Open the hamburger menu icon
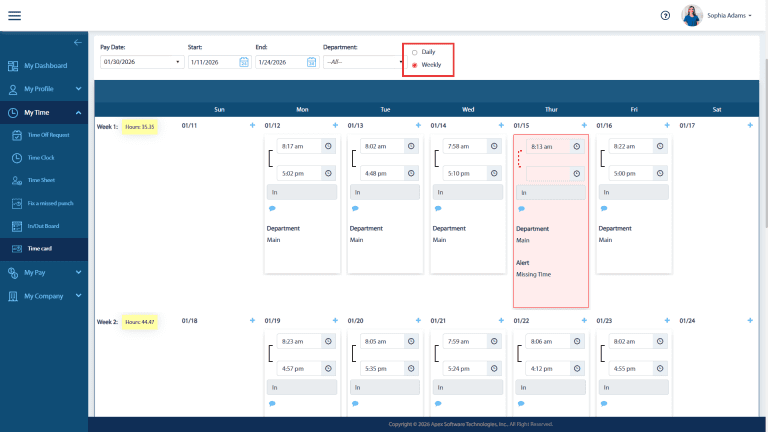Screen dimensions: 768x432 tap(15, 16)
